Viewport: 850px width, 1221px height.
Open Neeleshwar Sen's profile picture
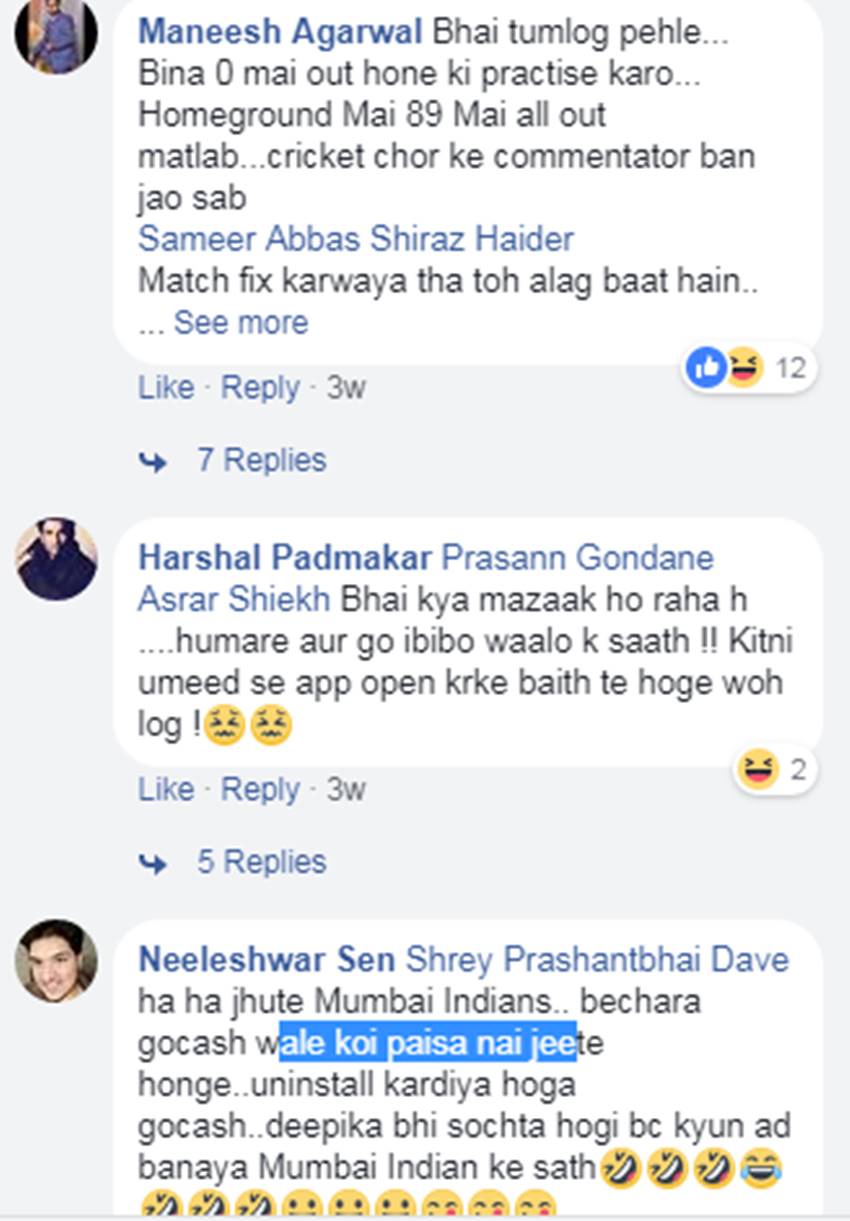(x=56, y=961)
